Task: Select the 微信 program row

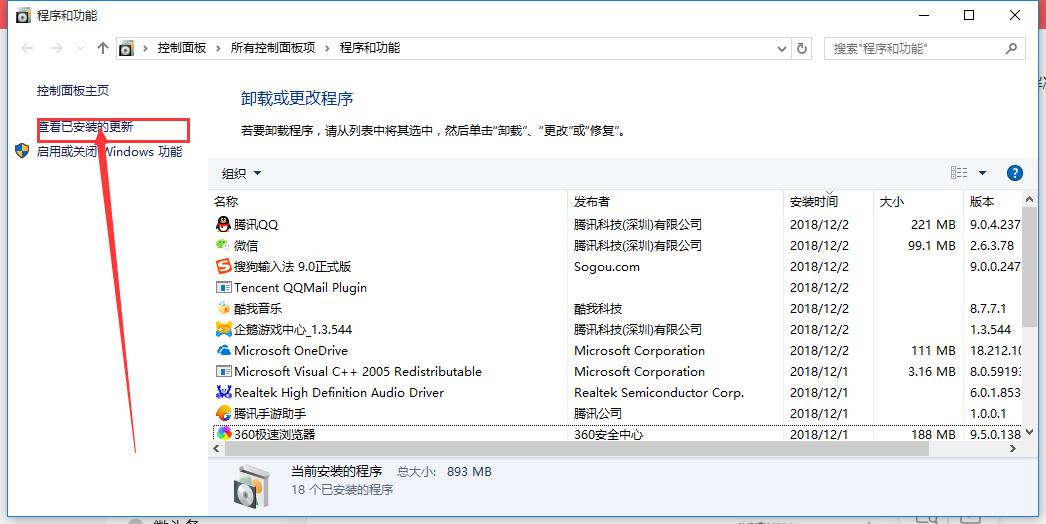Action: tap(617, 246)
